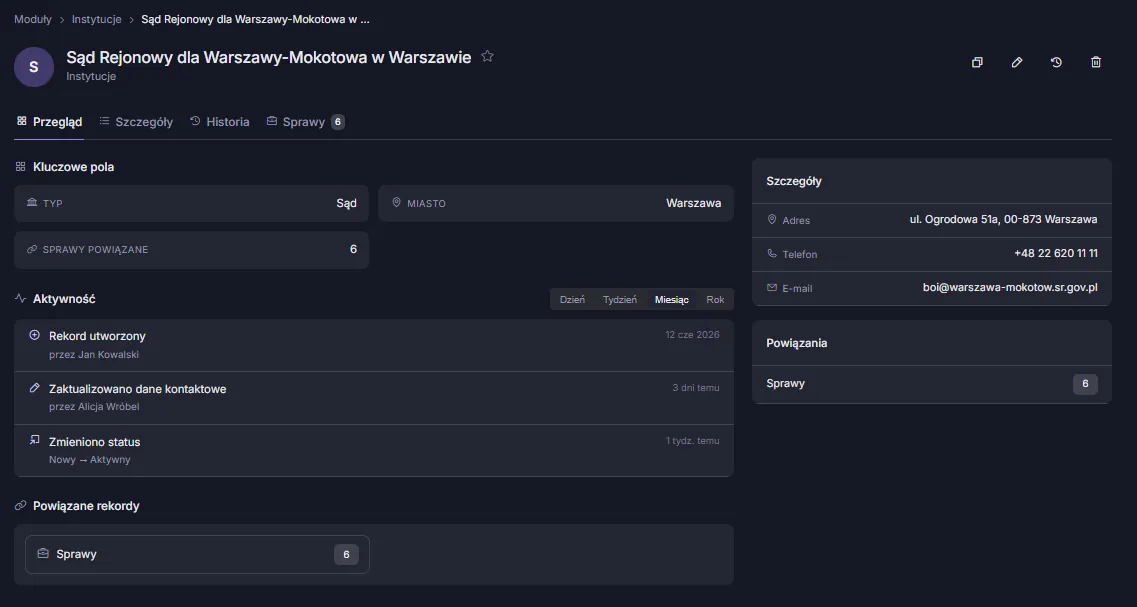Switch to the Szczegóły tab

click(136, 122)
